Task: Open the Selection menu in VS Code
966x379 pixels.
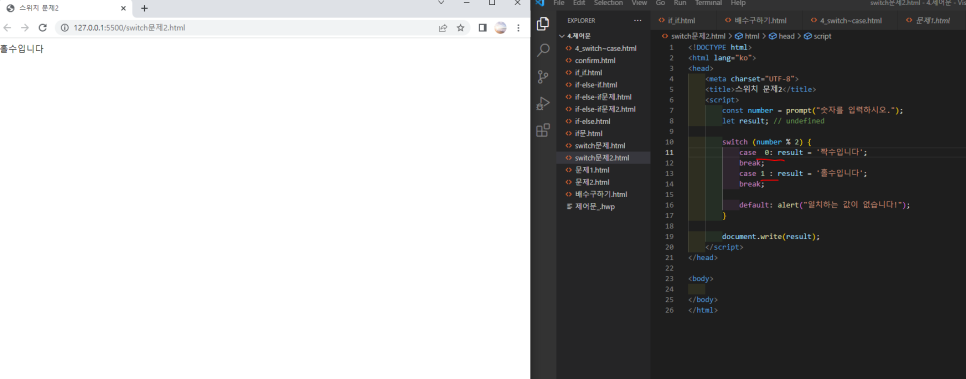Action: (608, 3)
